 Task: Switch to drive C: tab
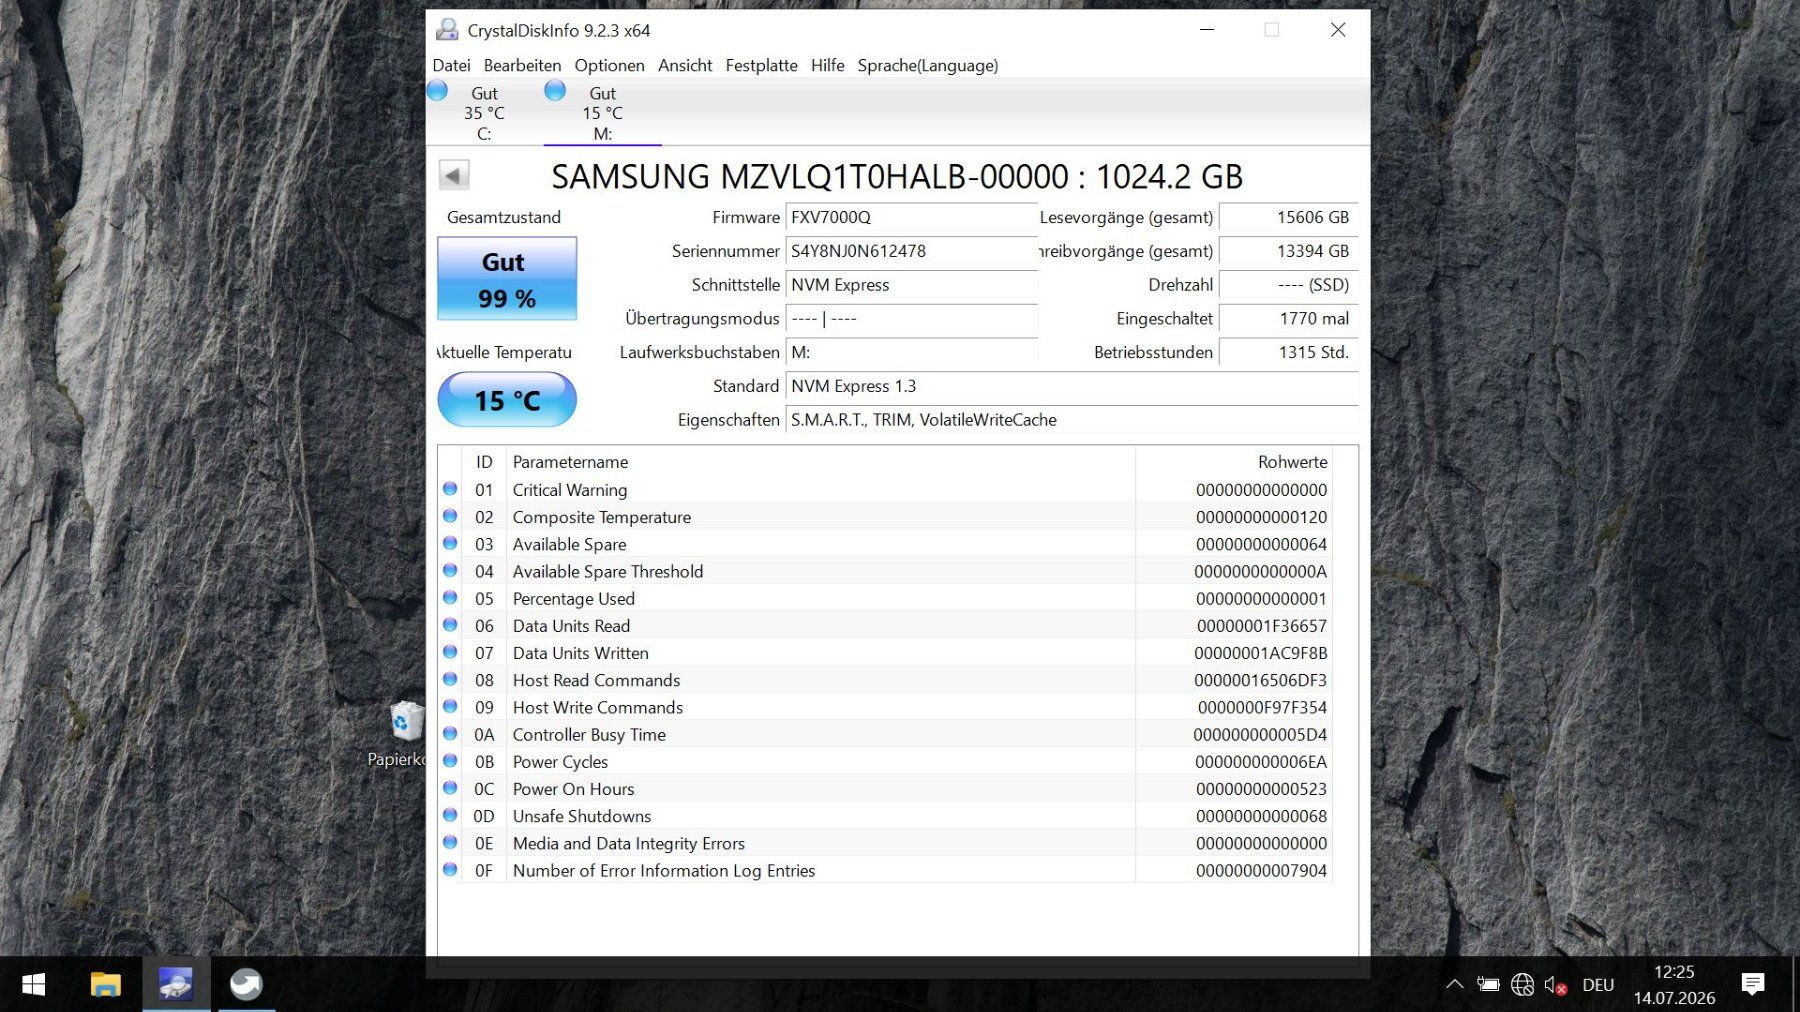coord(484,113)
